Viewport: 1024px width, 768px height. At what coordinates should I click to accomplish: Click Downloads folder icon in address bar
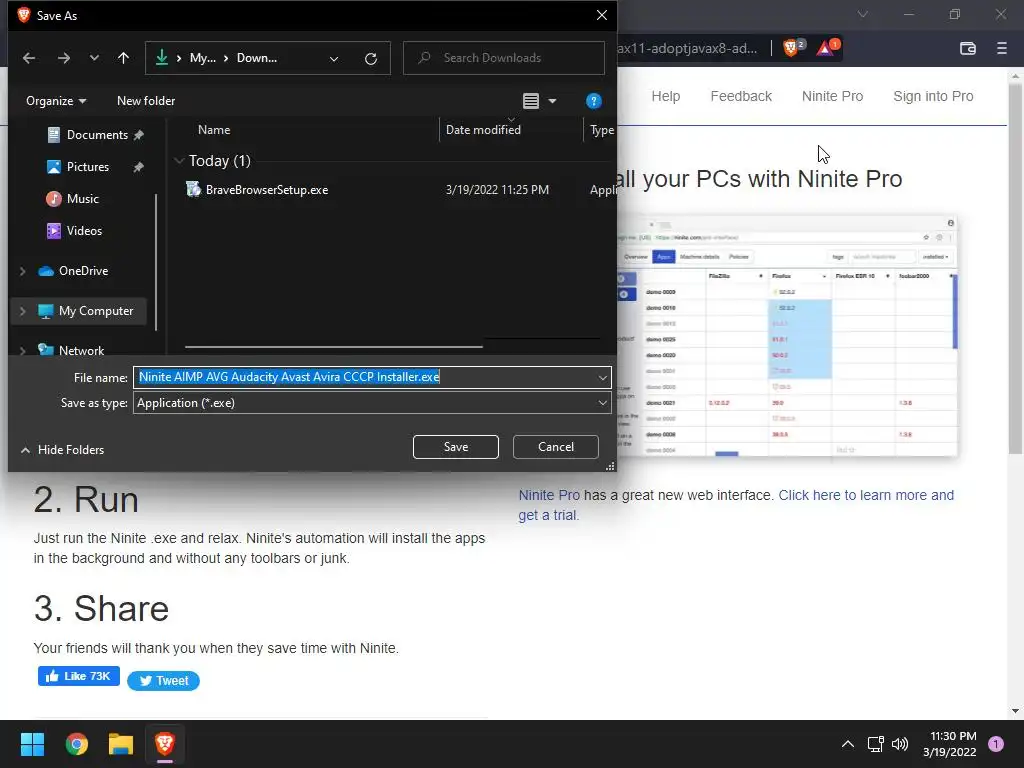tap(161, 58)
